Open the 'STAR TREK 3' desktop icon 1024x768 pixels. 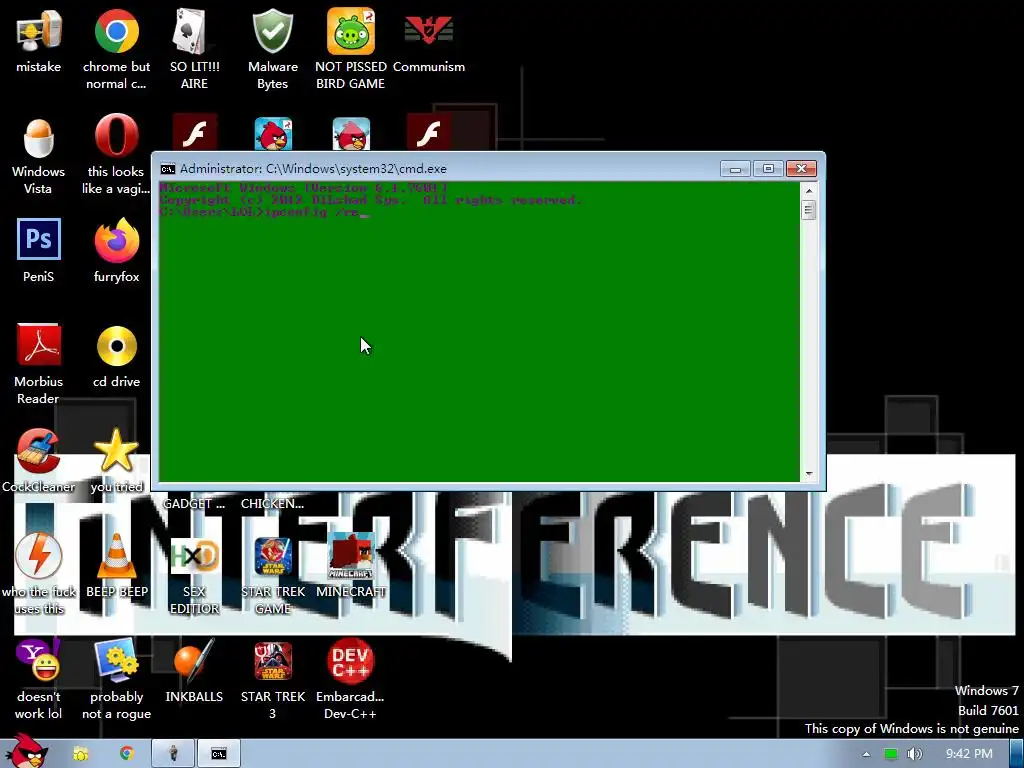pos(273,661)
